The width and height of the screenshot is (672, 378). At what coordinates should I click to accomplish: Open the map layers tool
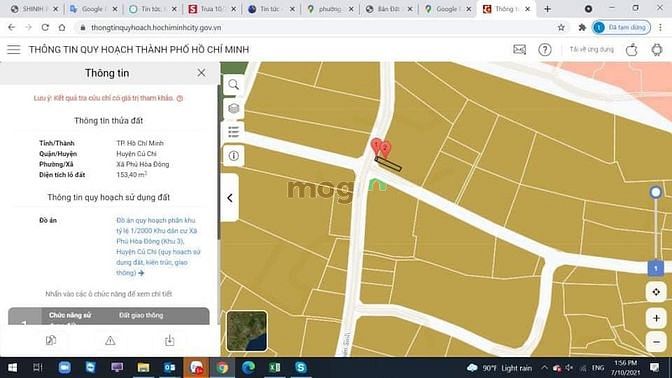[234, 108]
